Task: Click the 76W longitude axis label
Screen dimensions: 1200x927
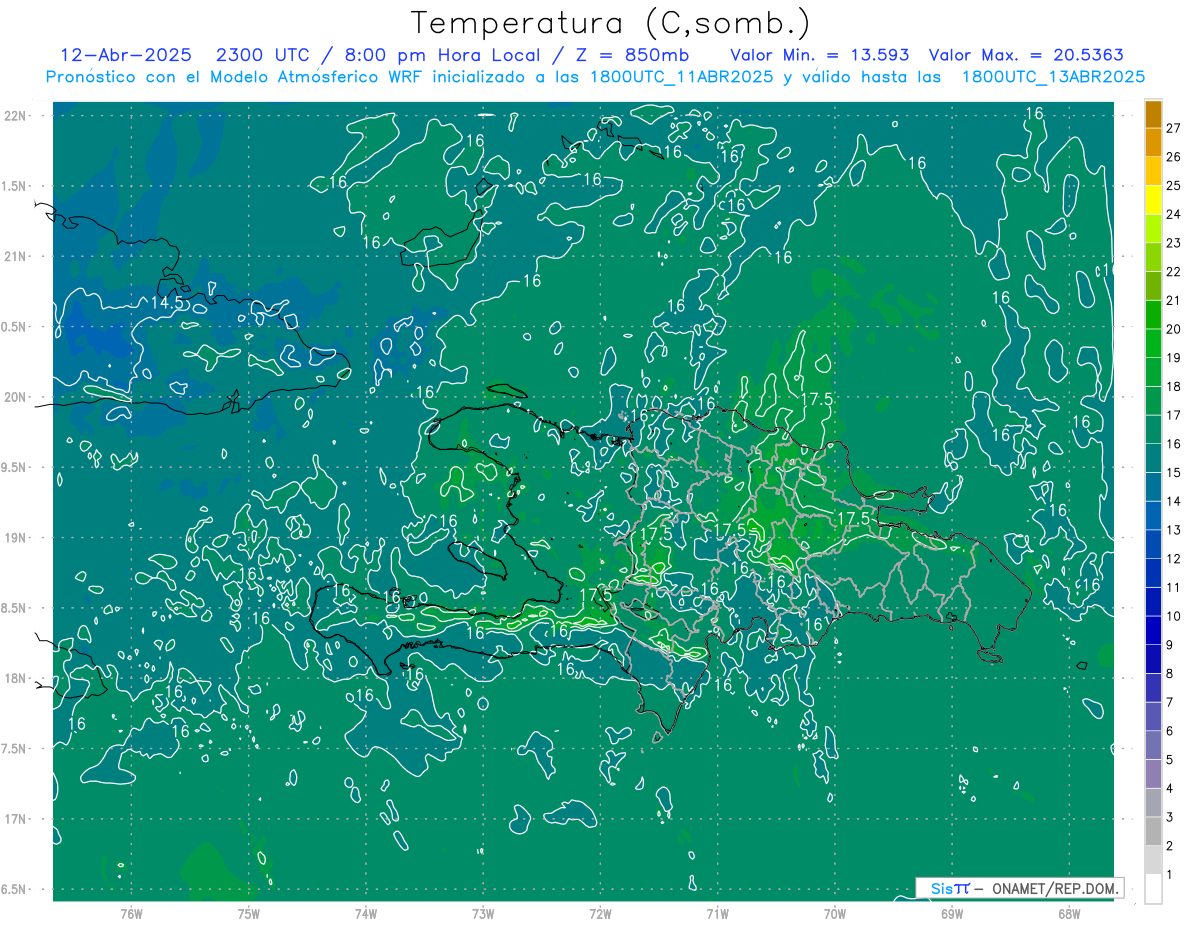Action: click(131, 913)
